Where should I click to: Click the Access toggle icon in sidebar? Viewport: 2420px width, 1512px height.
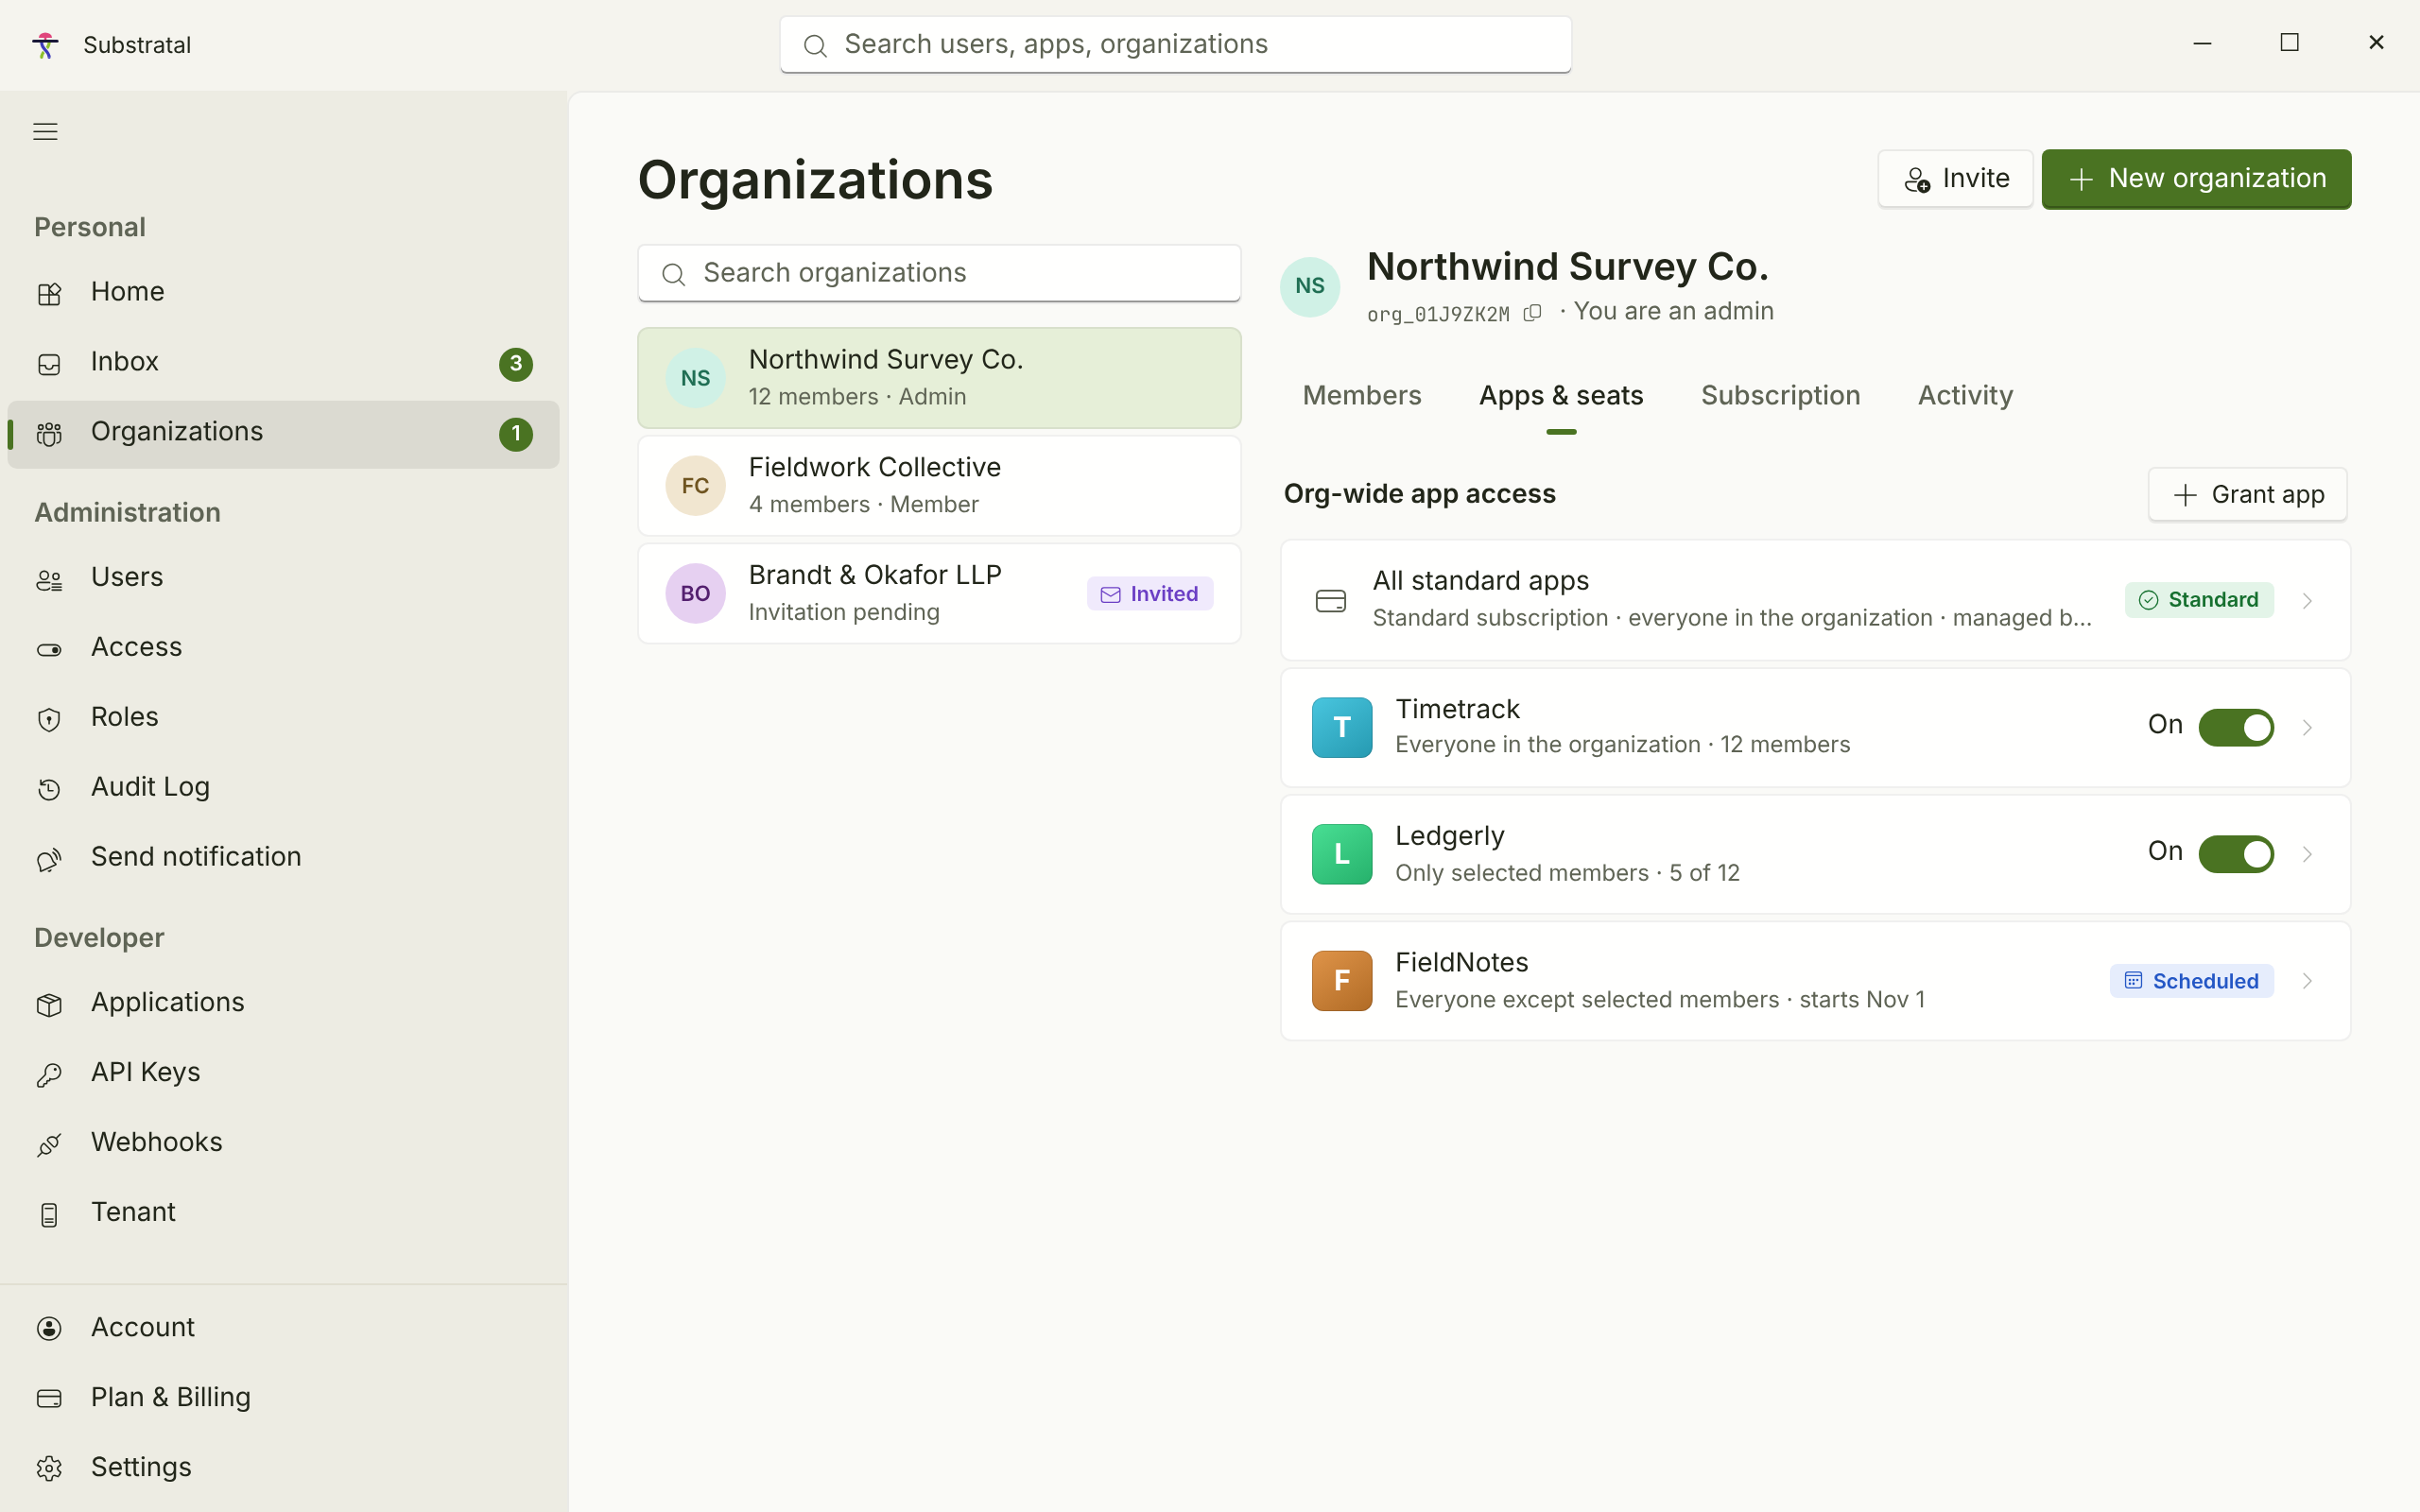tap(49, 649)
